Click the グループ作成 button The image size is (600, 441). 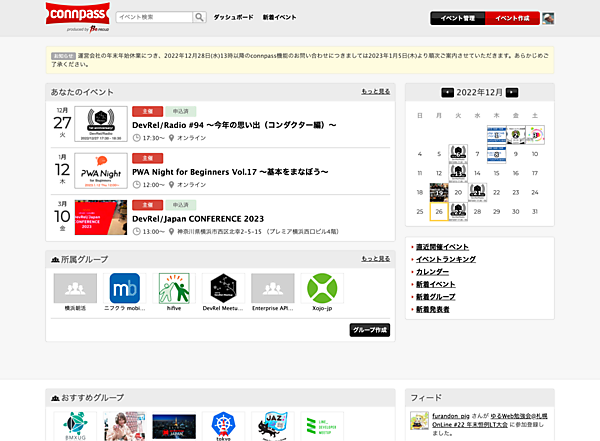(x=370, y=330)
